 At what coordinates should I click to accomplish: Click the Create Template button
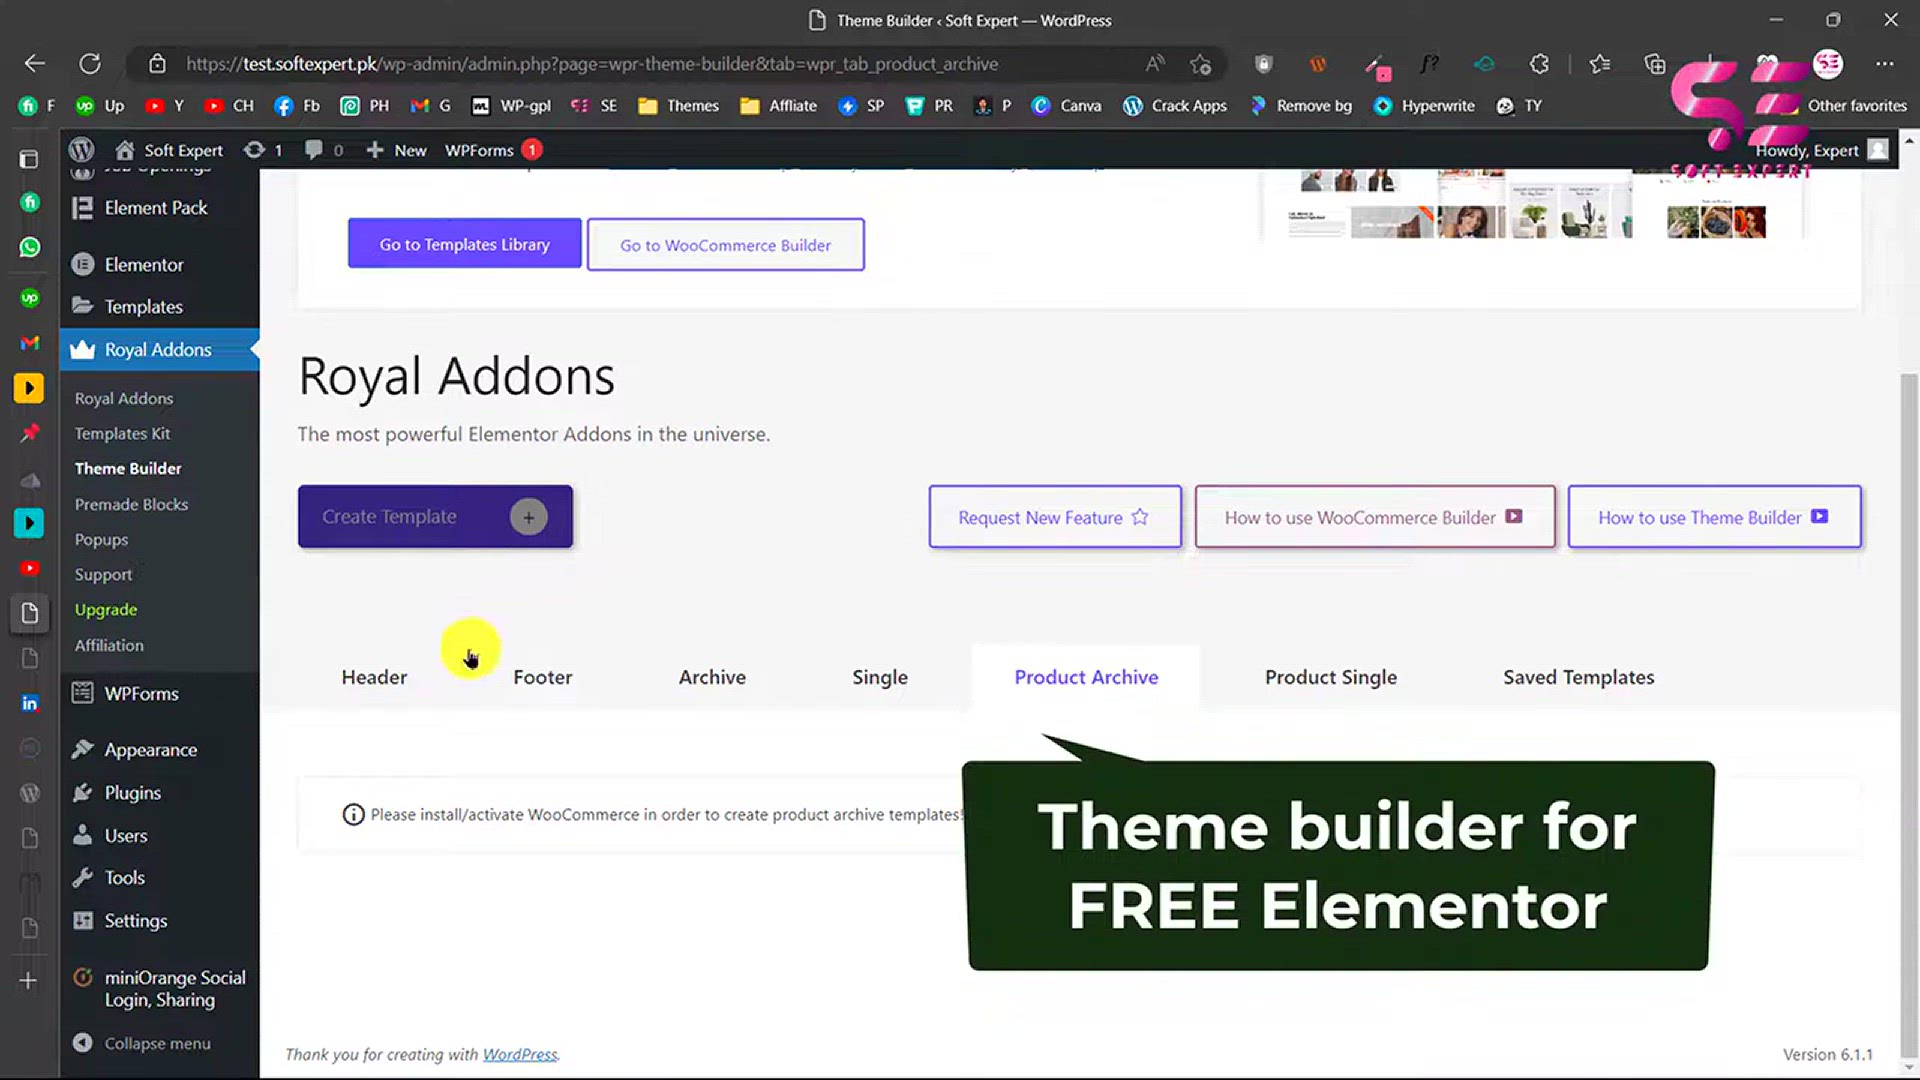click(435, 517)
